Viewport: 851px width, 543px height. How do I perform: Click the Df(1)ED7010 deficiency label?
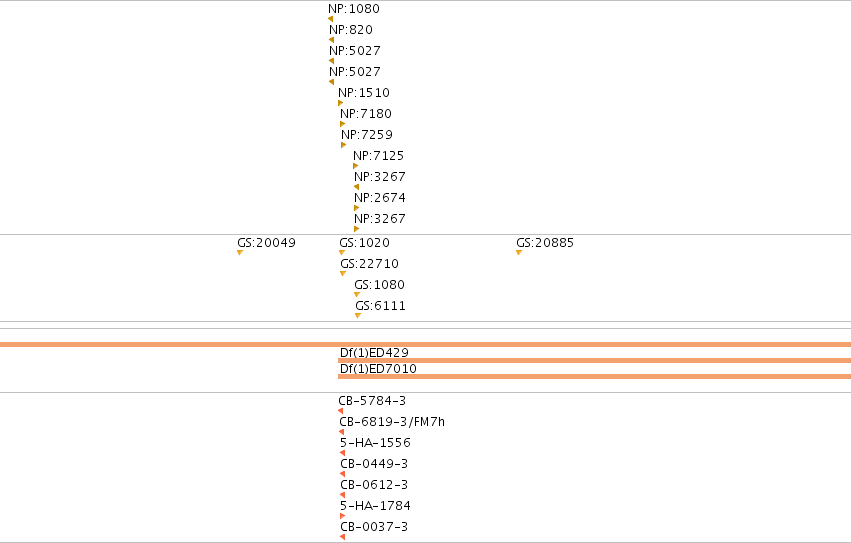378,369
